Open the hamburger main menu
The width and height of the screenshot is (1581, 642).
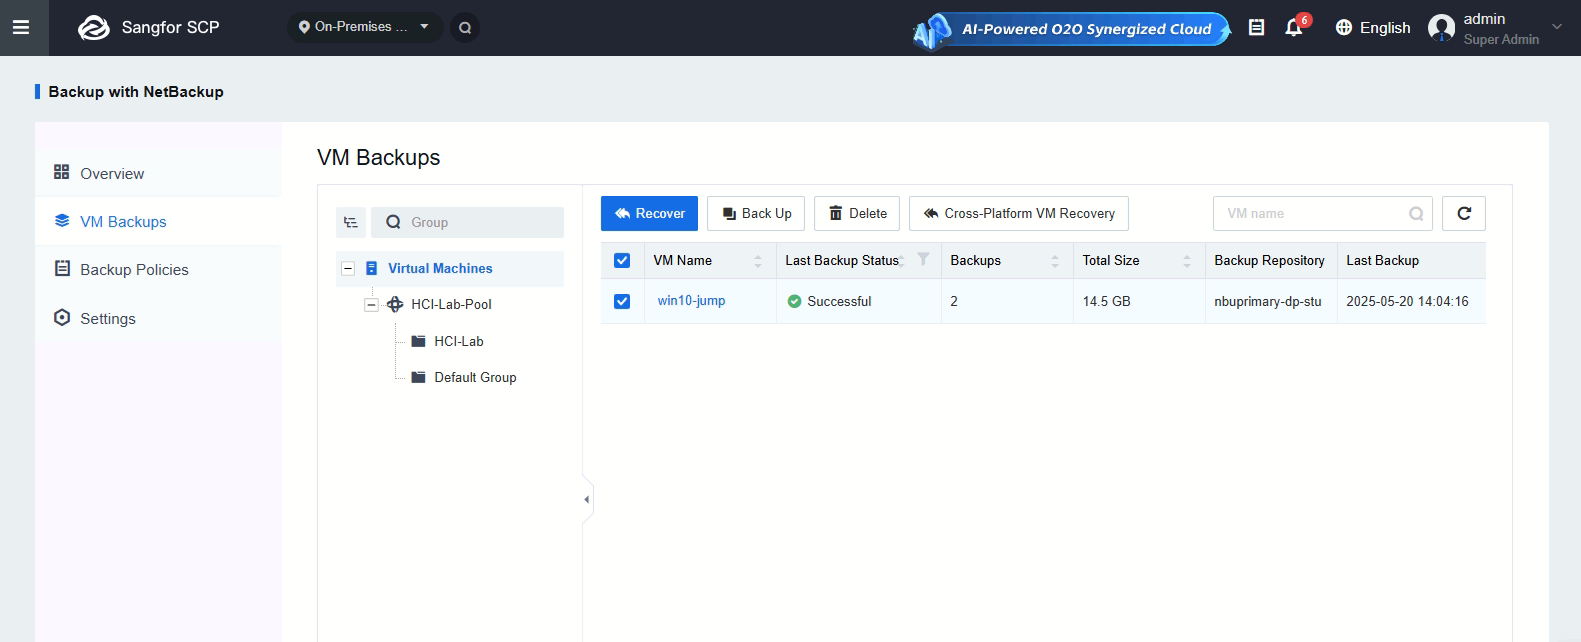click(20, 28)
